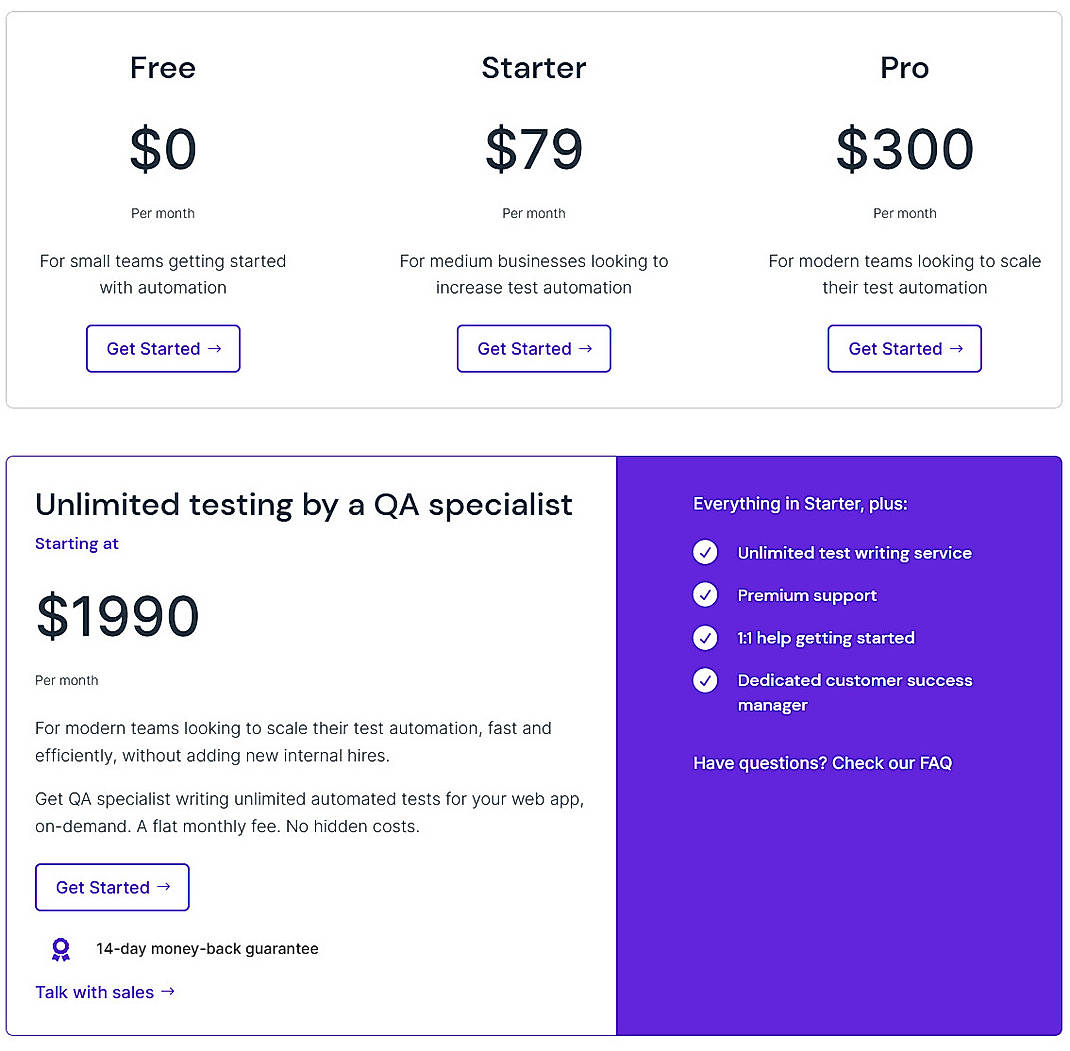Image resolution: width=1070 pixels, height=1051 pixels.
Task: Click the 14-day money-back guarantee text
Action: [207, 948]
